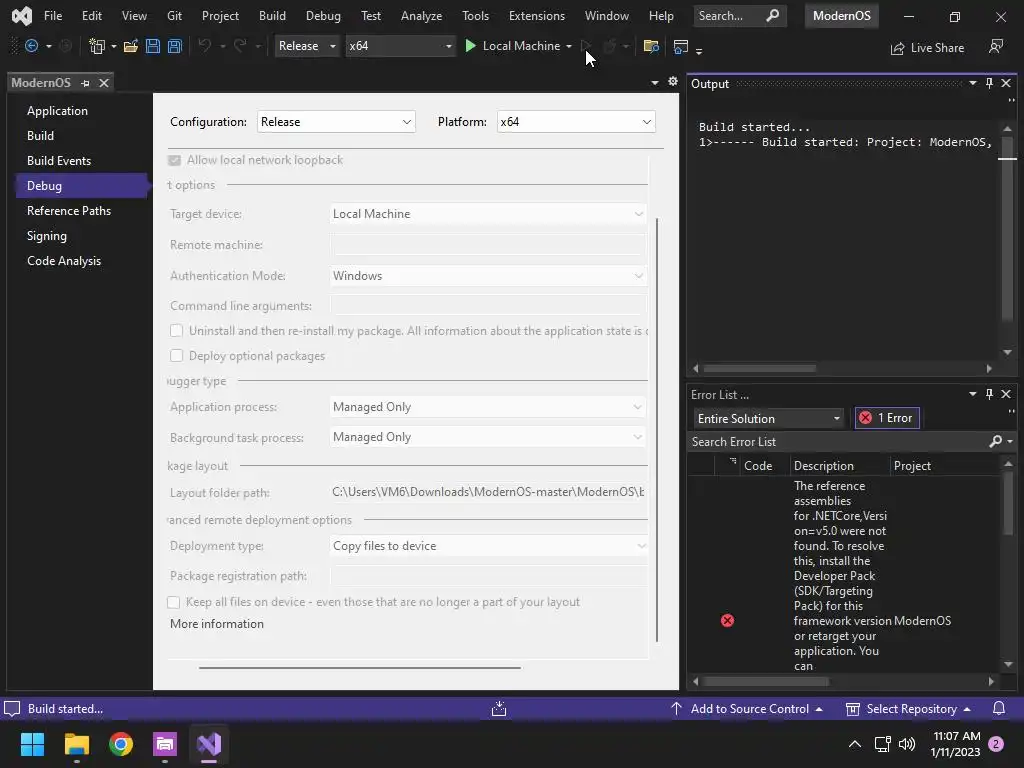
Task: Toggle Deploy optional packages checkbox
Action: [x=176, y=355]
